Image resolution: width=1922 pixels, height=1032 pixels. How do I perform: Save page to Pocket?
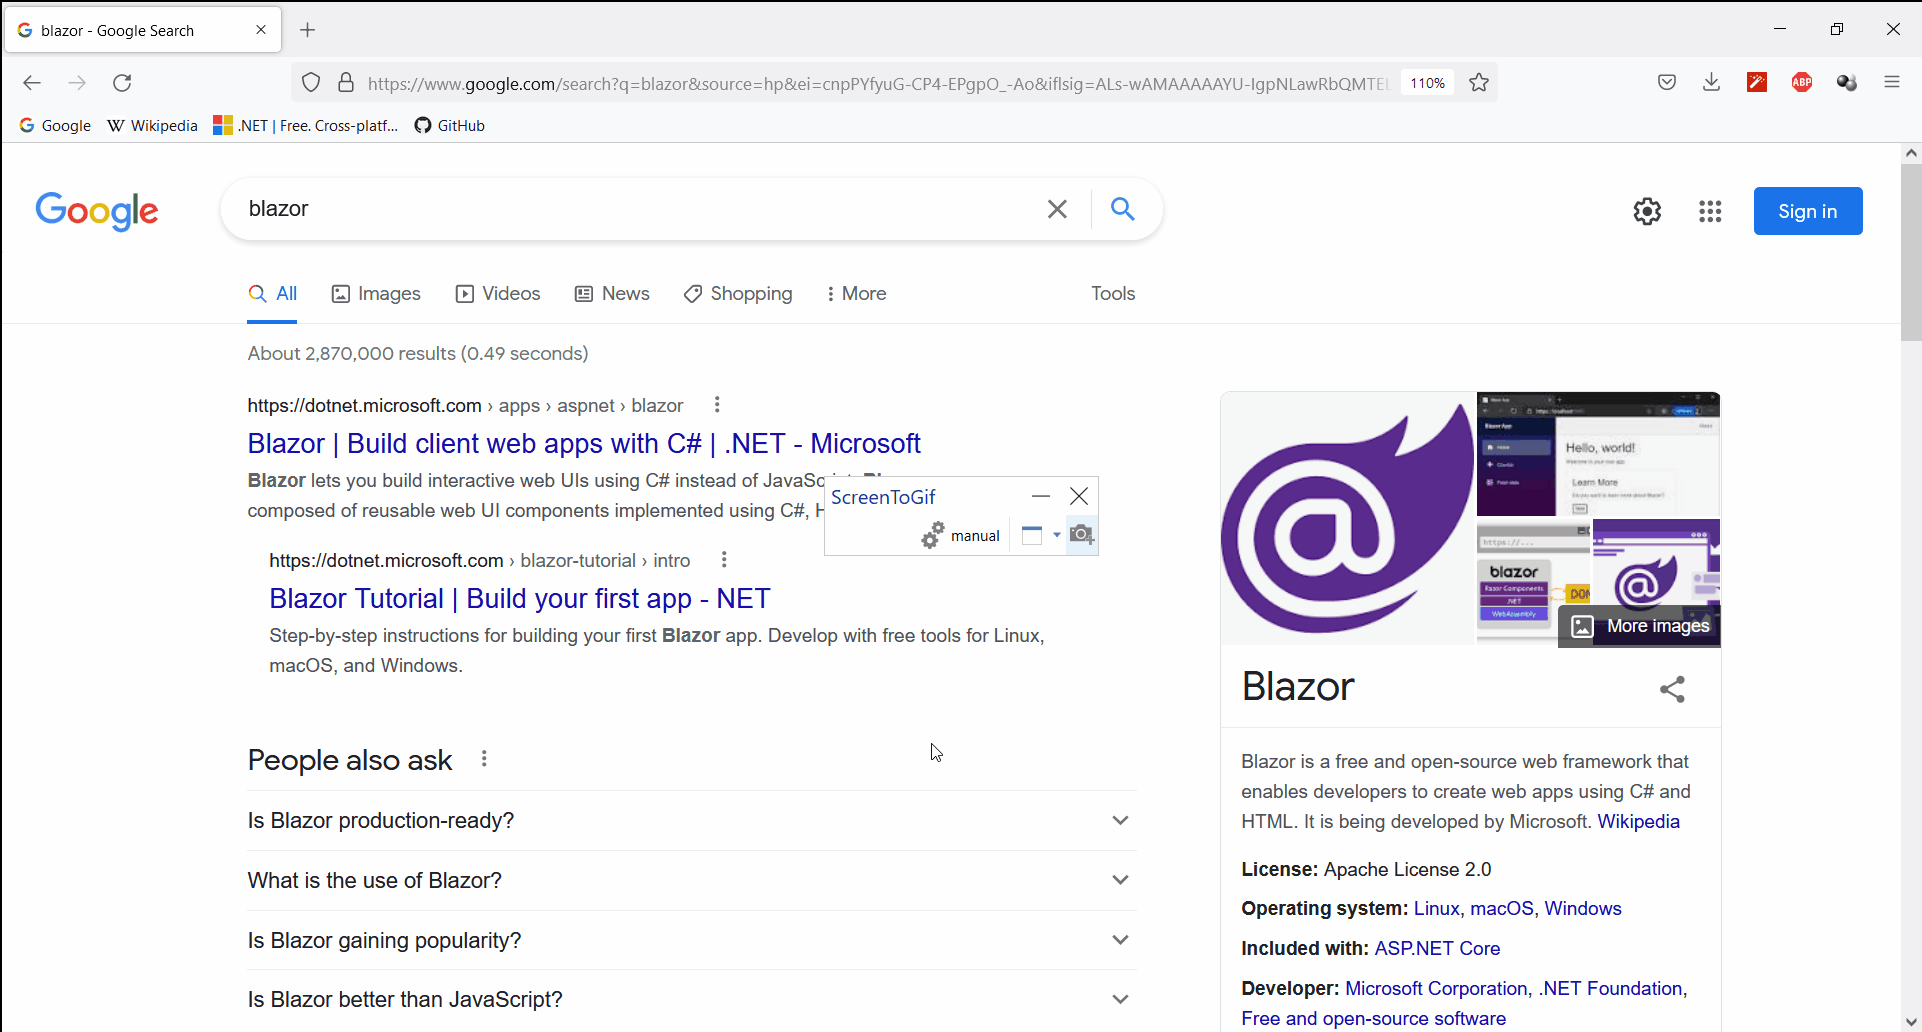coord(1667,83)
